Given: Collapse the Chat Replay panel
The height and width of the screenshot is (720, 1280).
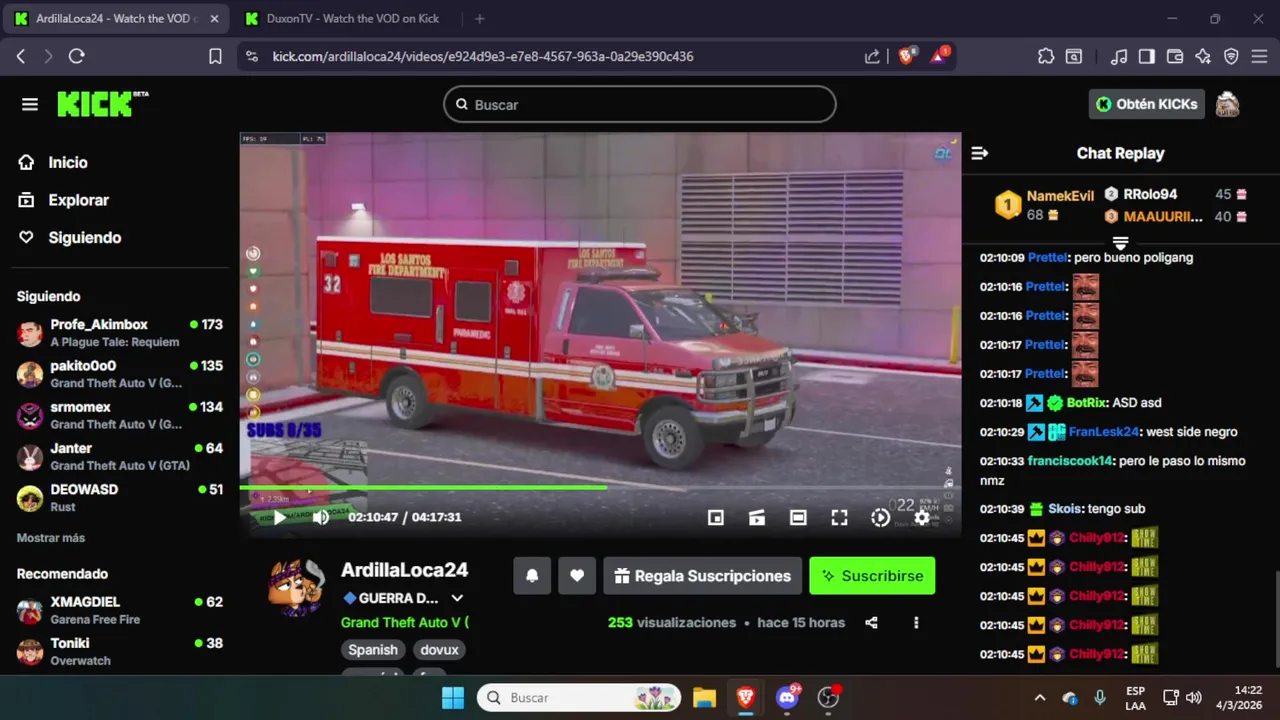Looking at the screenshot, I should point(980,153).
